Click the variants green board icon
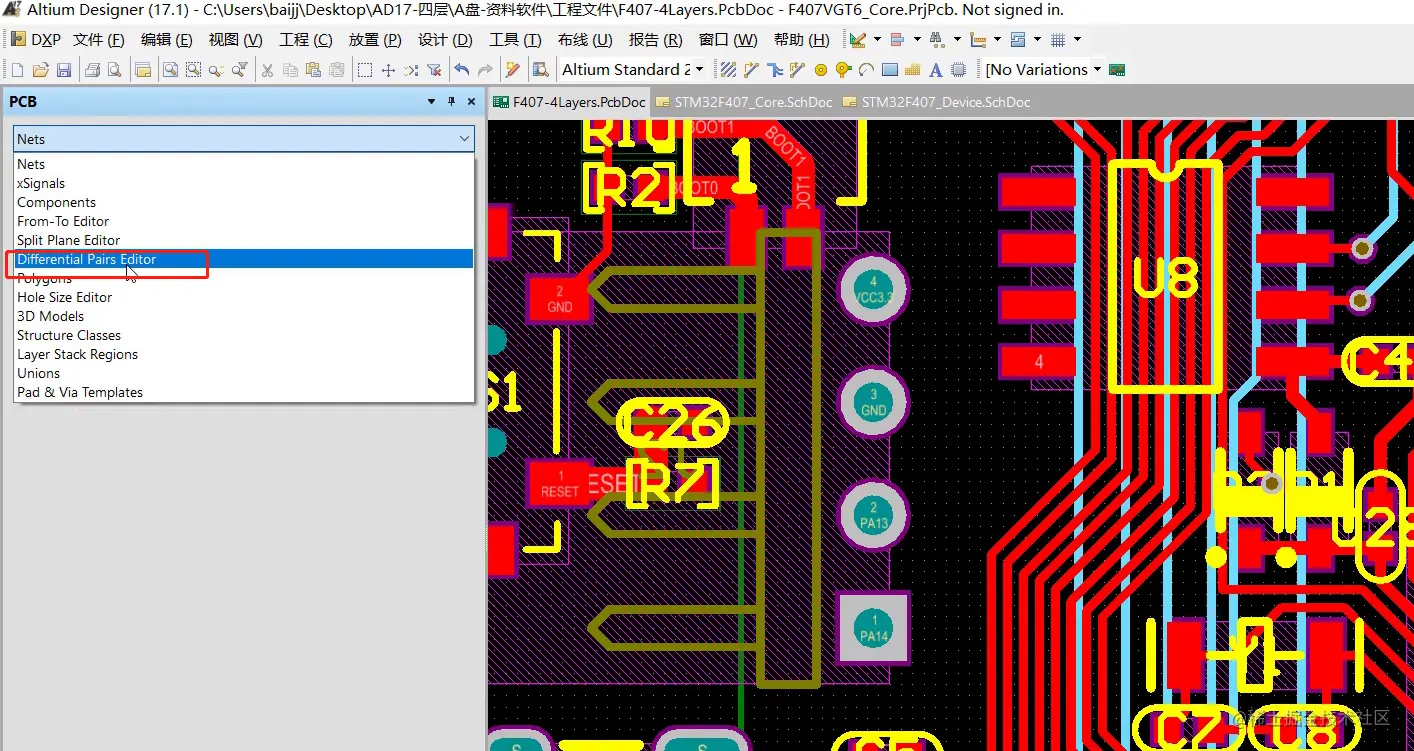This screenshot has width=1414, height=751. pyautogui.click(x=1118, y=70)
